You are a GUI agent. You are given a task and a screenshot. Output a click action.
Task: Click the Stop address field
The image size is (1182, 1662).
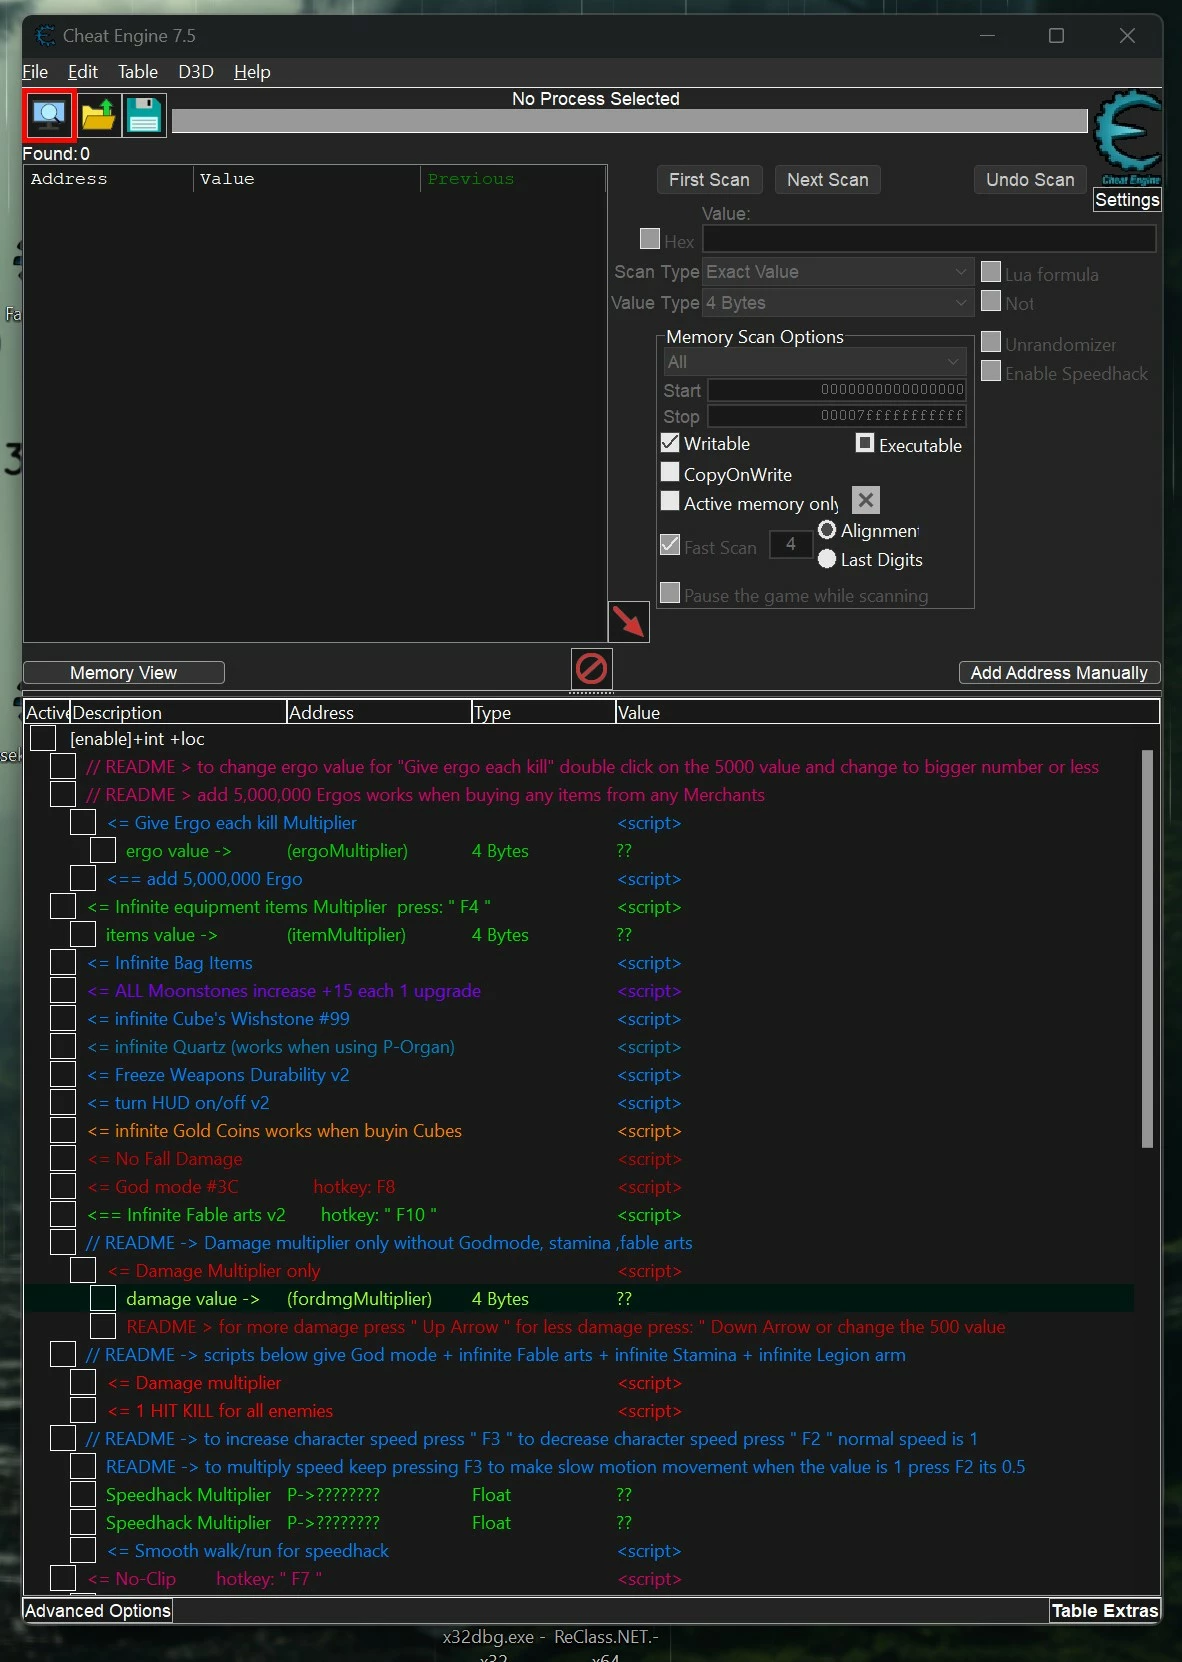click(837, 416)
